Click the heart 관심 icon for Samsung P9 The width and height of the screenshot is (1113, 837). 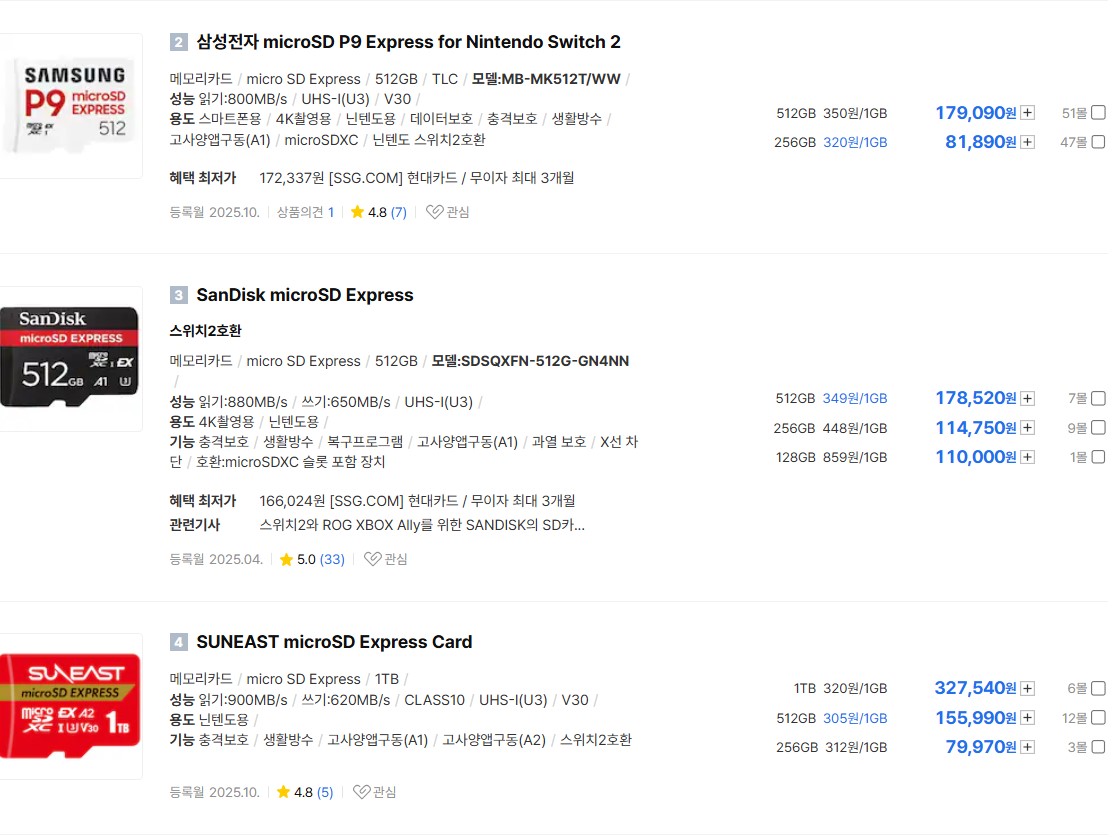(x=434, y=212)
